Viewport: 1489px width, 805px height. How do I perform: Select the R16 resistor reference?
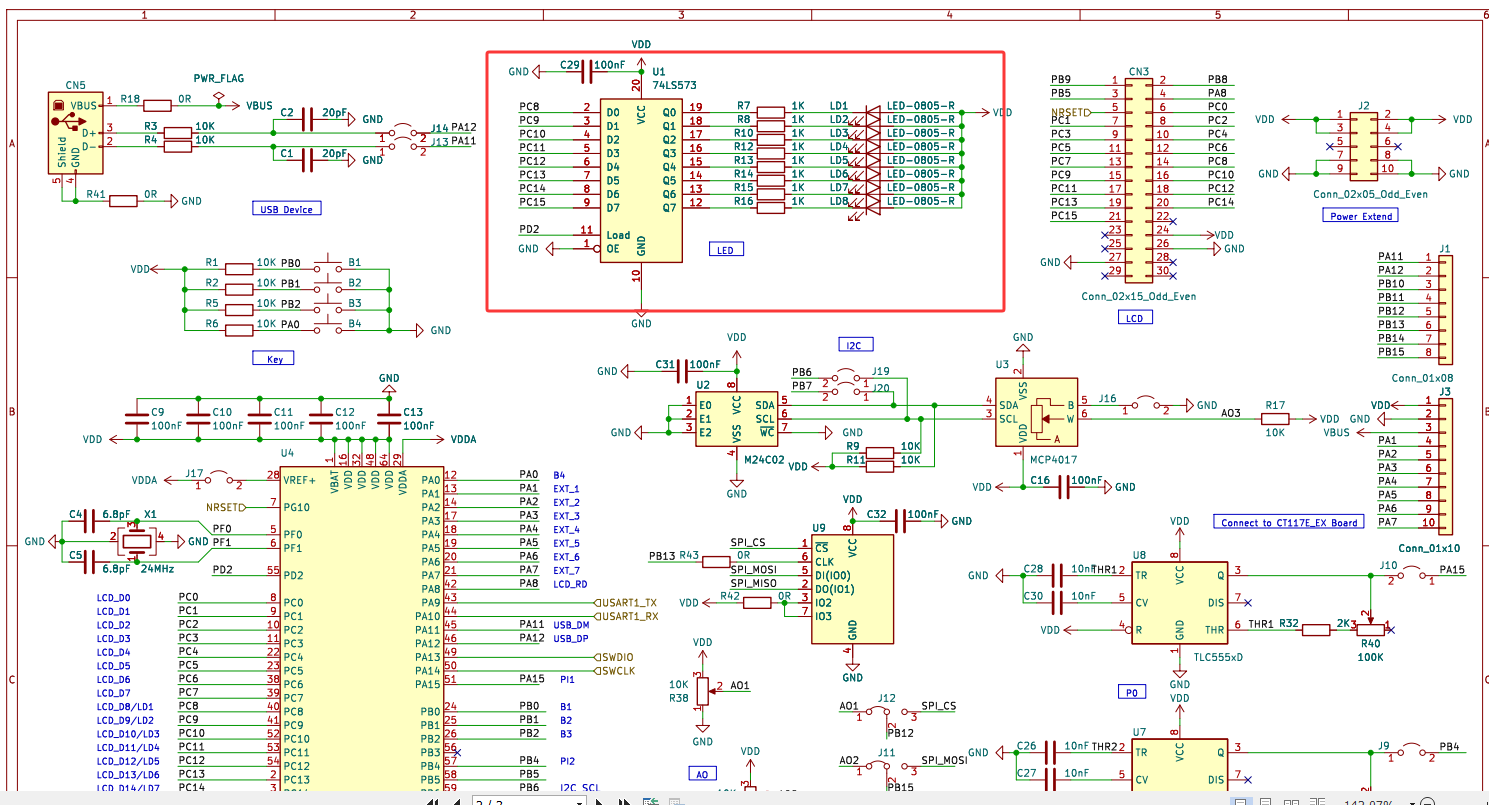pos(743,201)
